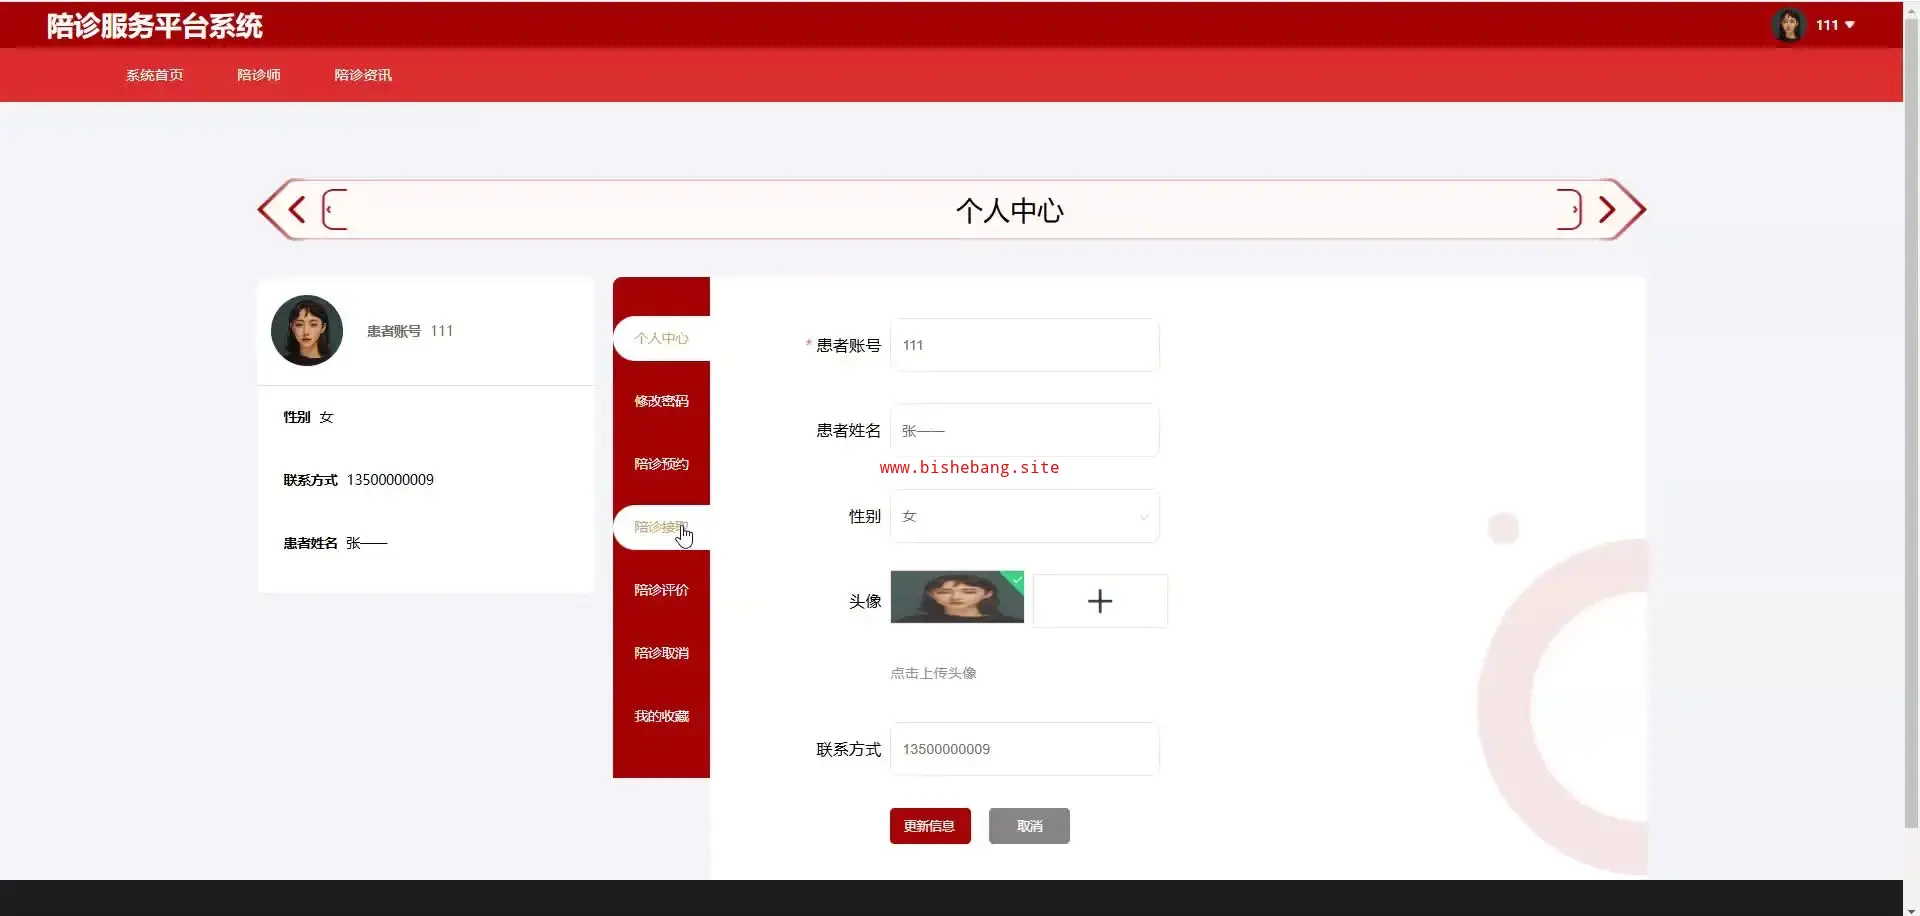Open 陪诊接取 sidebar tab

coord(661,527)
